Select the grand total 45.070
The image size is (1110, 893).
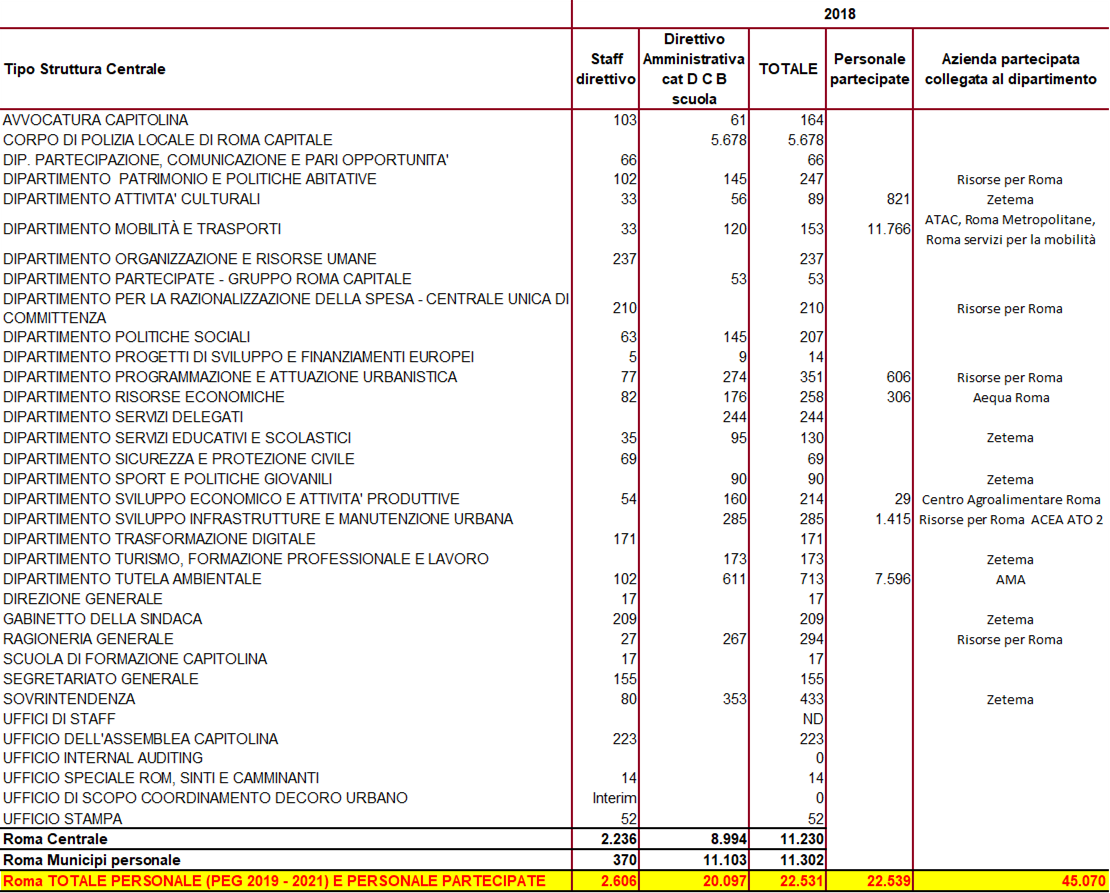(x=1083, y=881)
